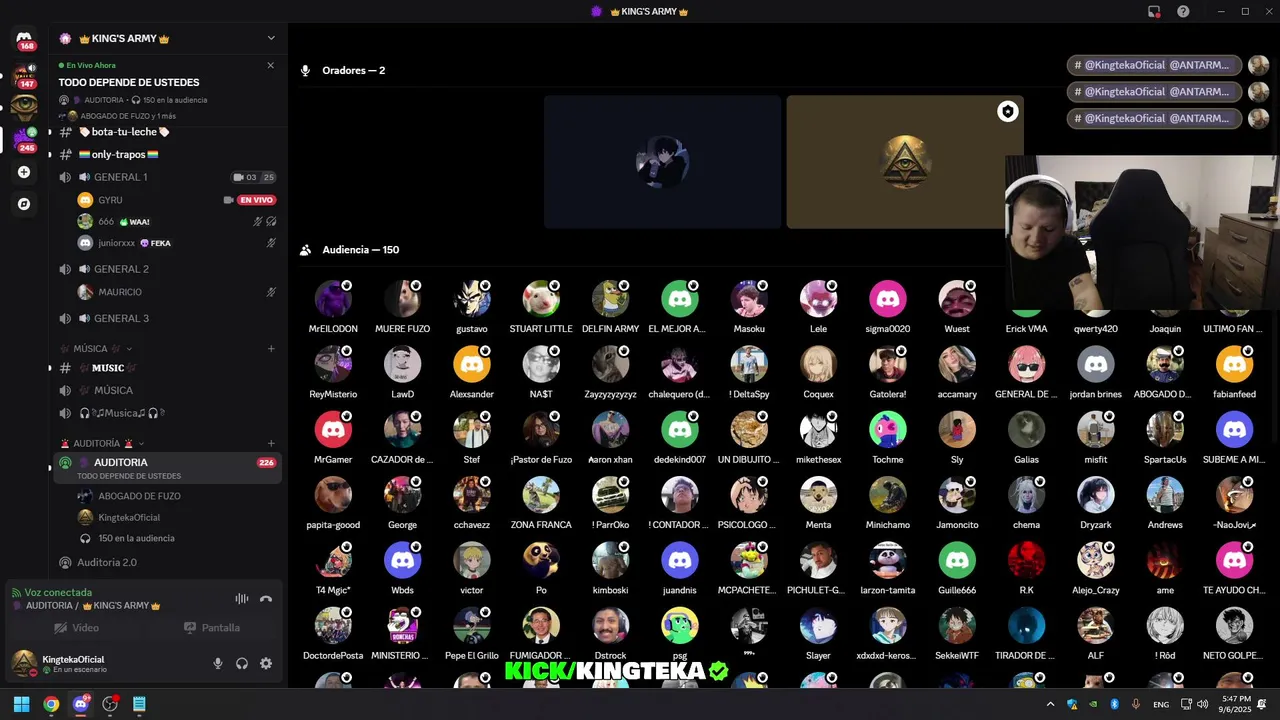Disconnect from voice with the hang-up icon
This screenshot has width=1280, height=720.
coord(266,599)
